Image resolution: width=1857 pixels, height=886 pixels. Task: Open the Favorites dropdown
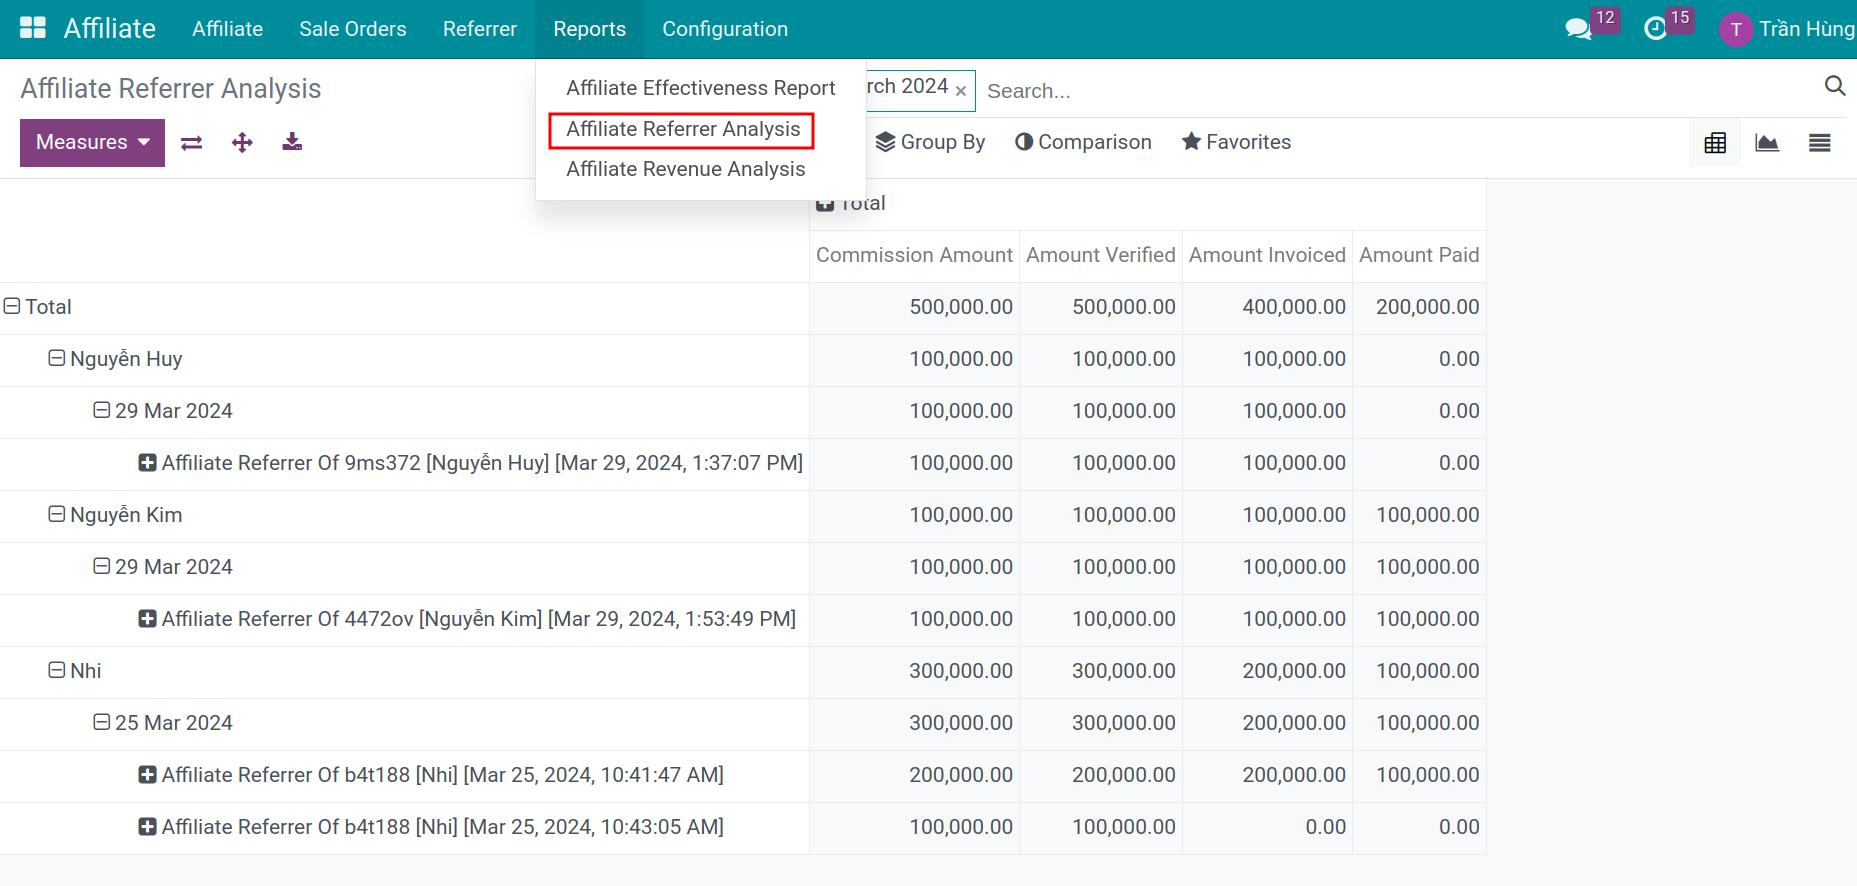point(1236,142)
